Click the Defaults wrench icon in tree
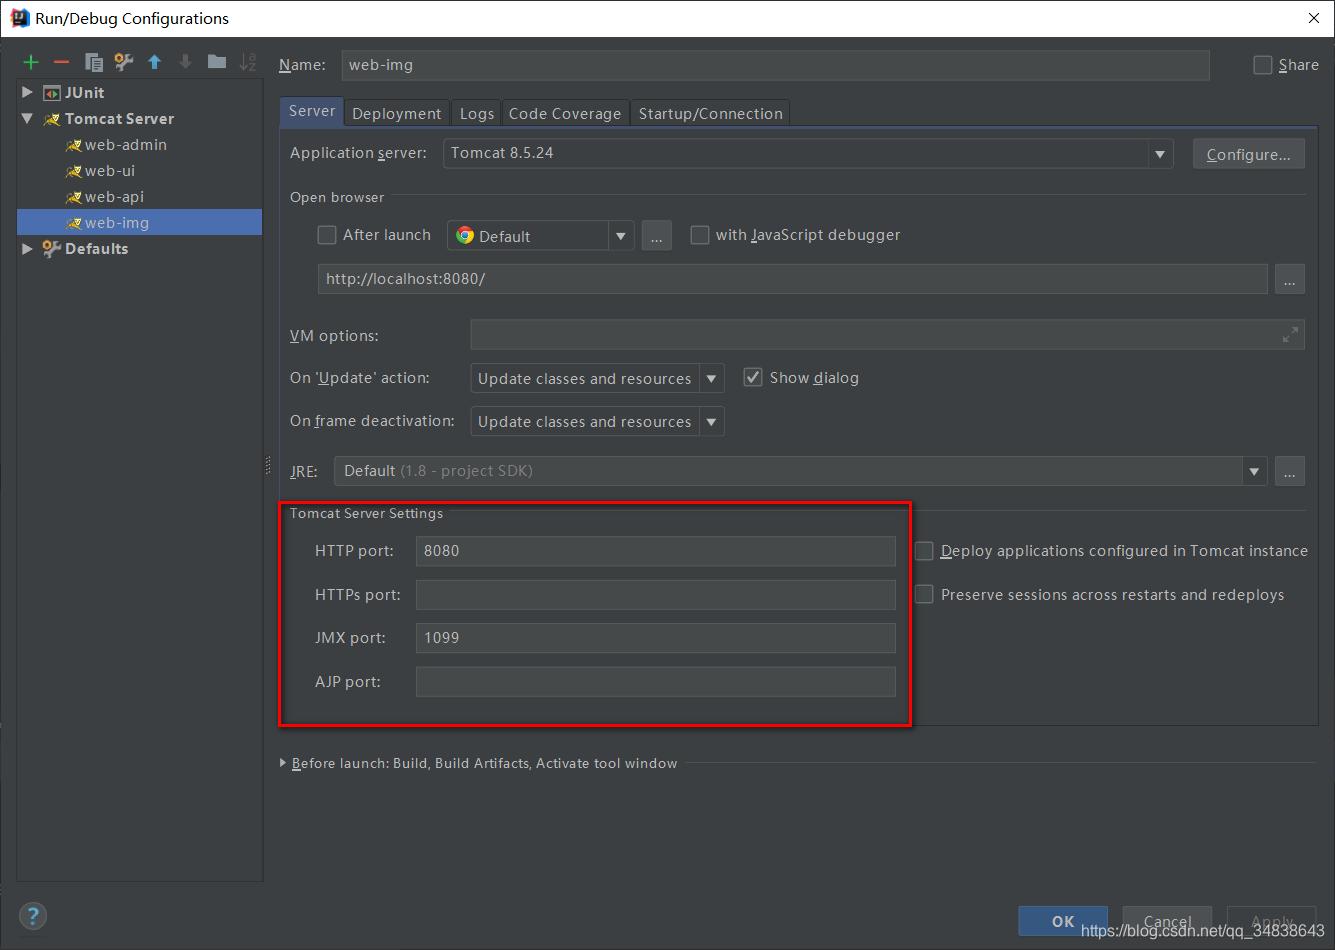Image resolution: width=1335 pixels, height=950 pixels. (52, 249)
